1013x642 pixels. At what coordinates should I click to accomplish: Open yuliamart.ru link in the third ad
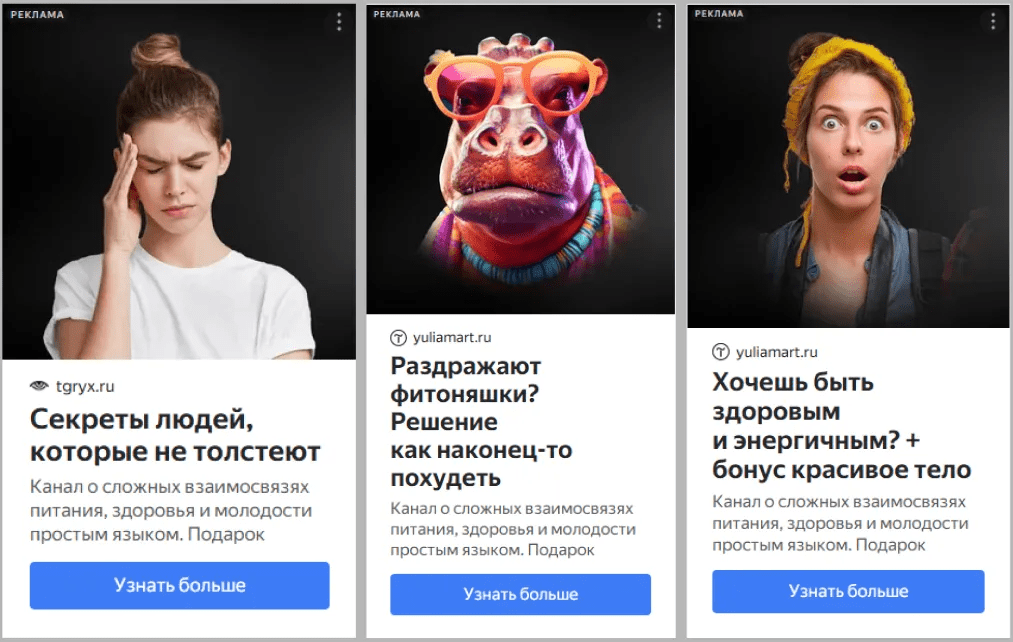pyautogui.click(x=777, y=352)
